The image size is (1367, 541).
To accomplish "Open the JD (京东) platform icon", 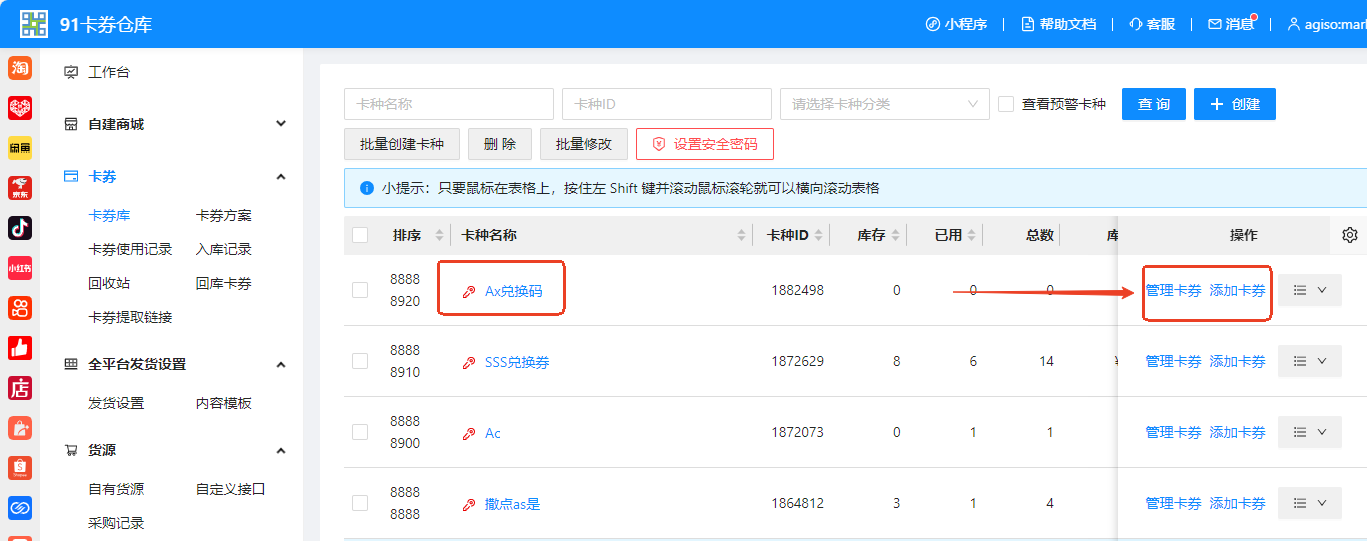I will [20, 188].
